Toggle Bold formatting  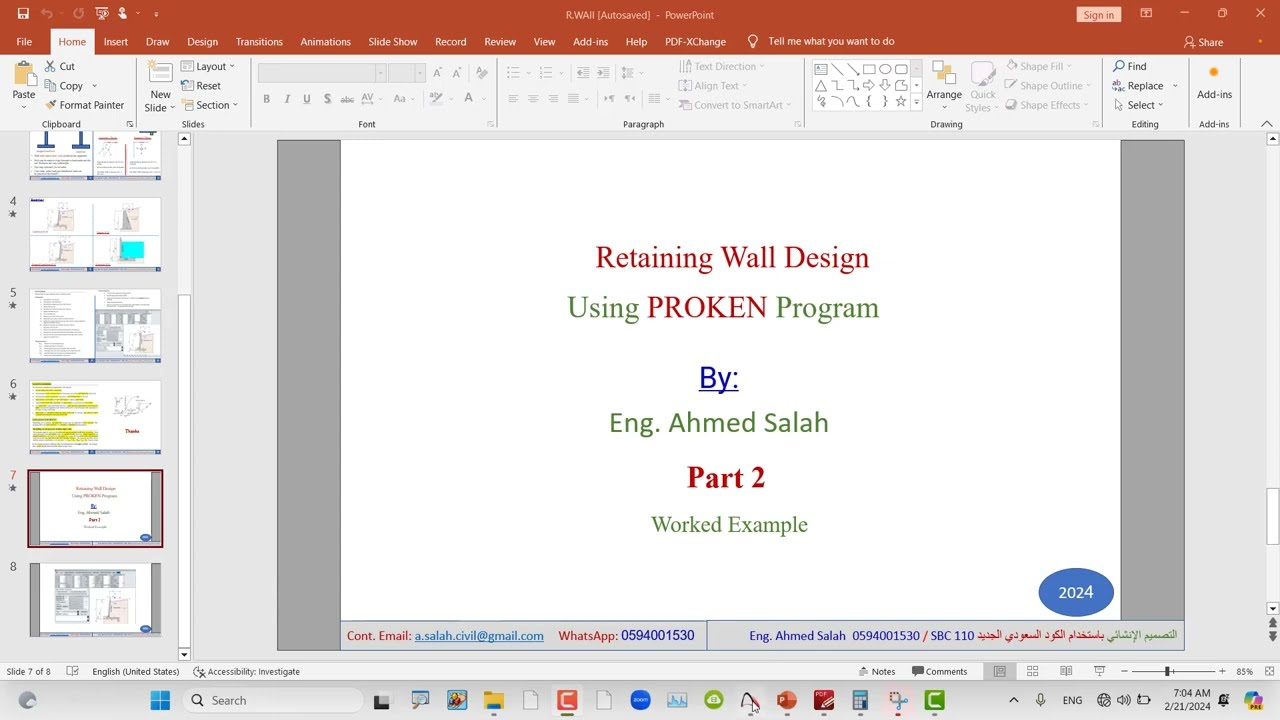point(266,99)
